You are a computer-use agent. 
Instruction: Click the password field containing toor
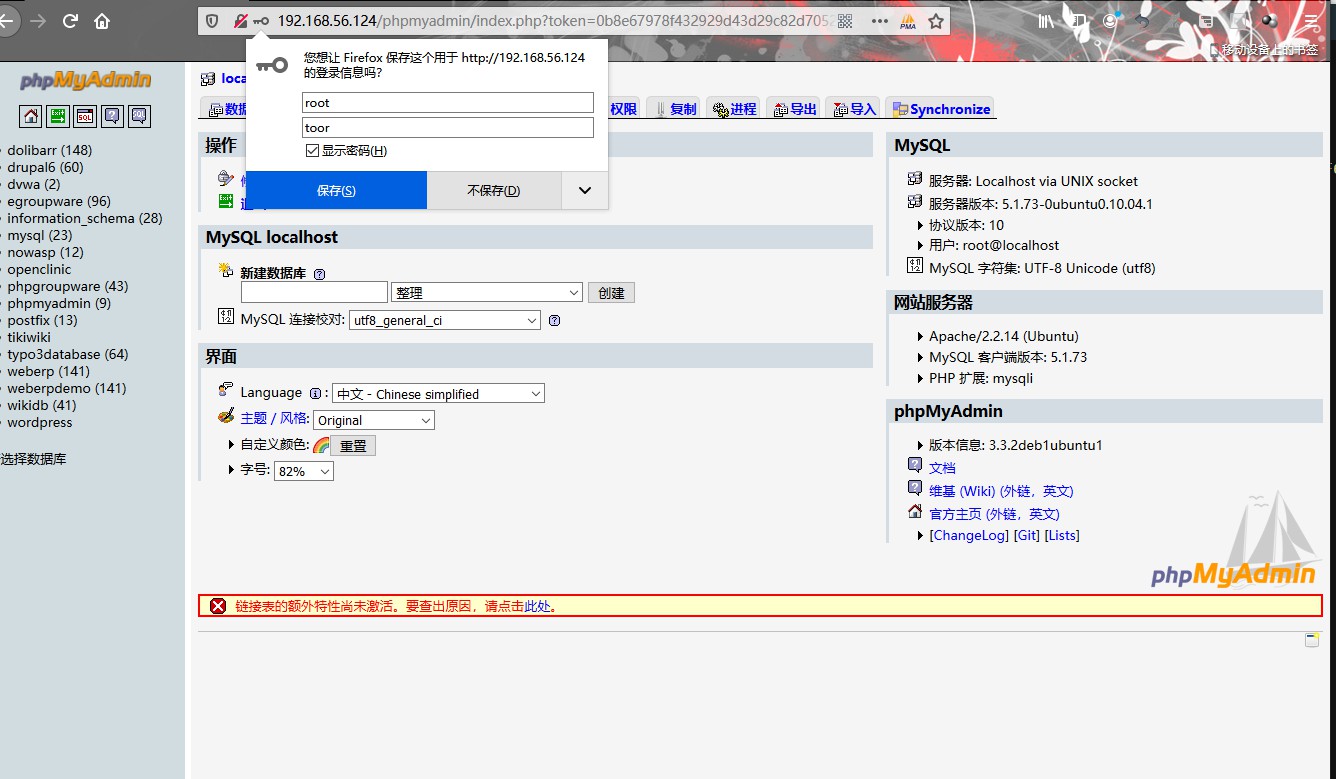[448, 127]
